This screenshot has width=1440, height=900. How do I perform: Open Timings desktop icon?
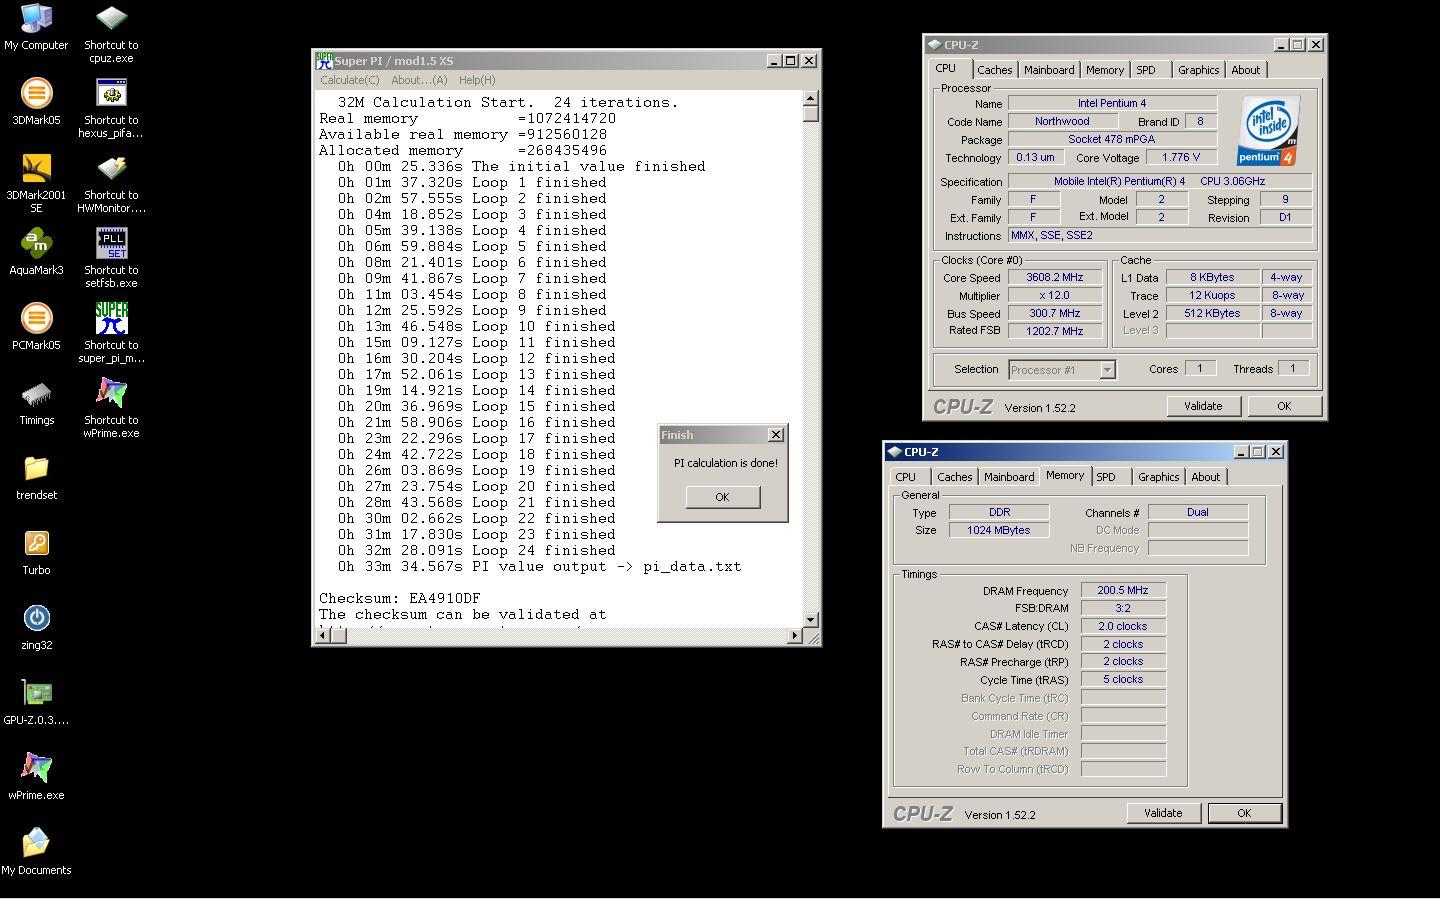36,402
